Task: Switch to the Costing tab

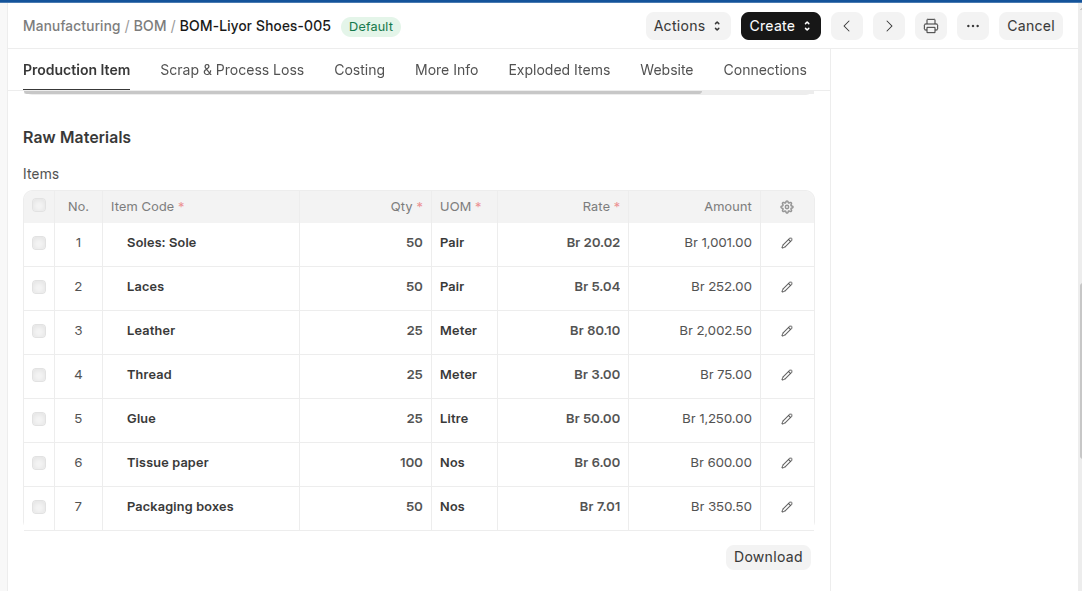Action: point(359,70)
